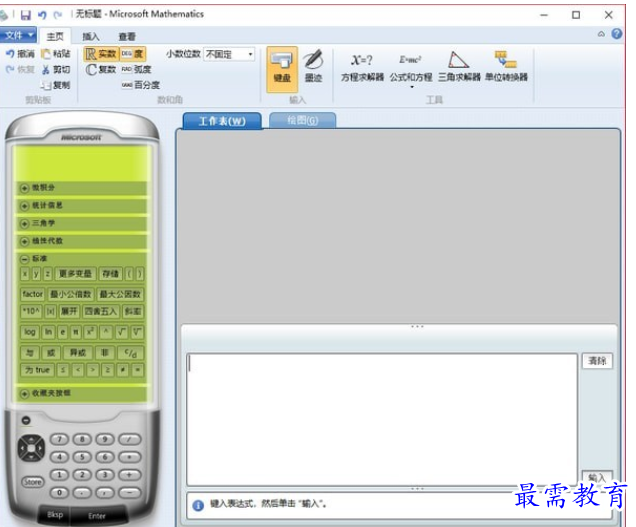Open the 文件 file menu
Screen dimensions: 636x527
(x=18, y=35)
